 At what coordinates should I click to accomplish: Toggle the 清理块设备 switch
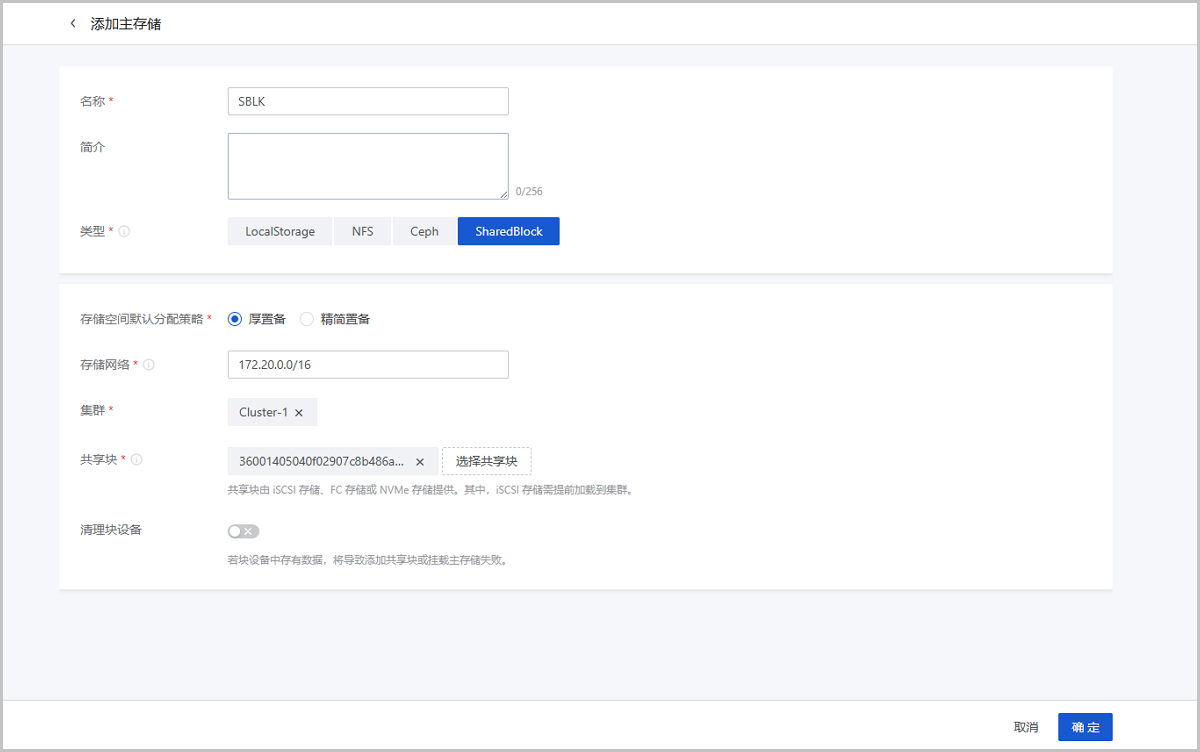[x=243, y=531]
